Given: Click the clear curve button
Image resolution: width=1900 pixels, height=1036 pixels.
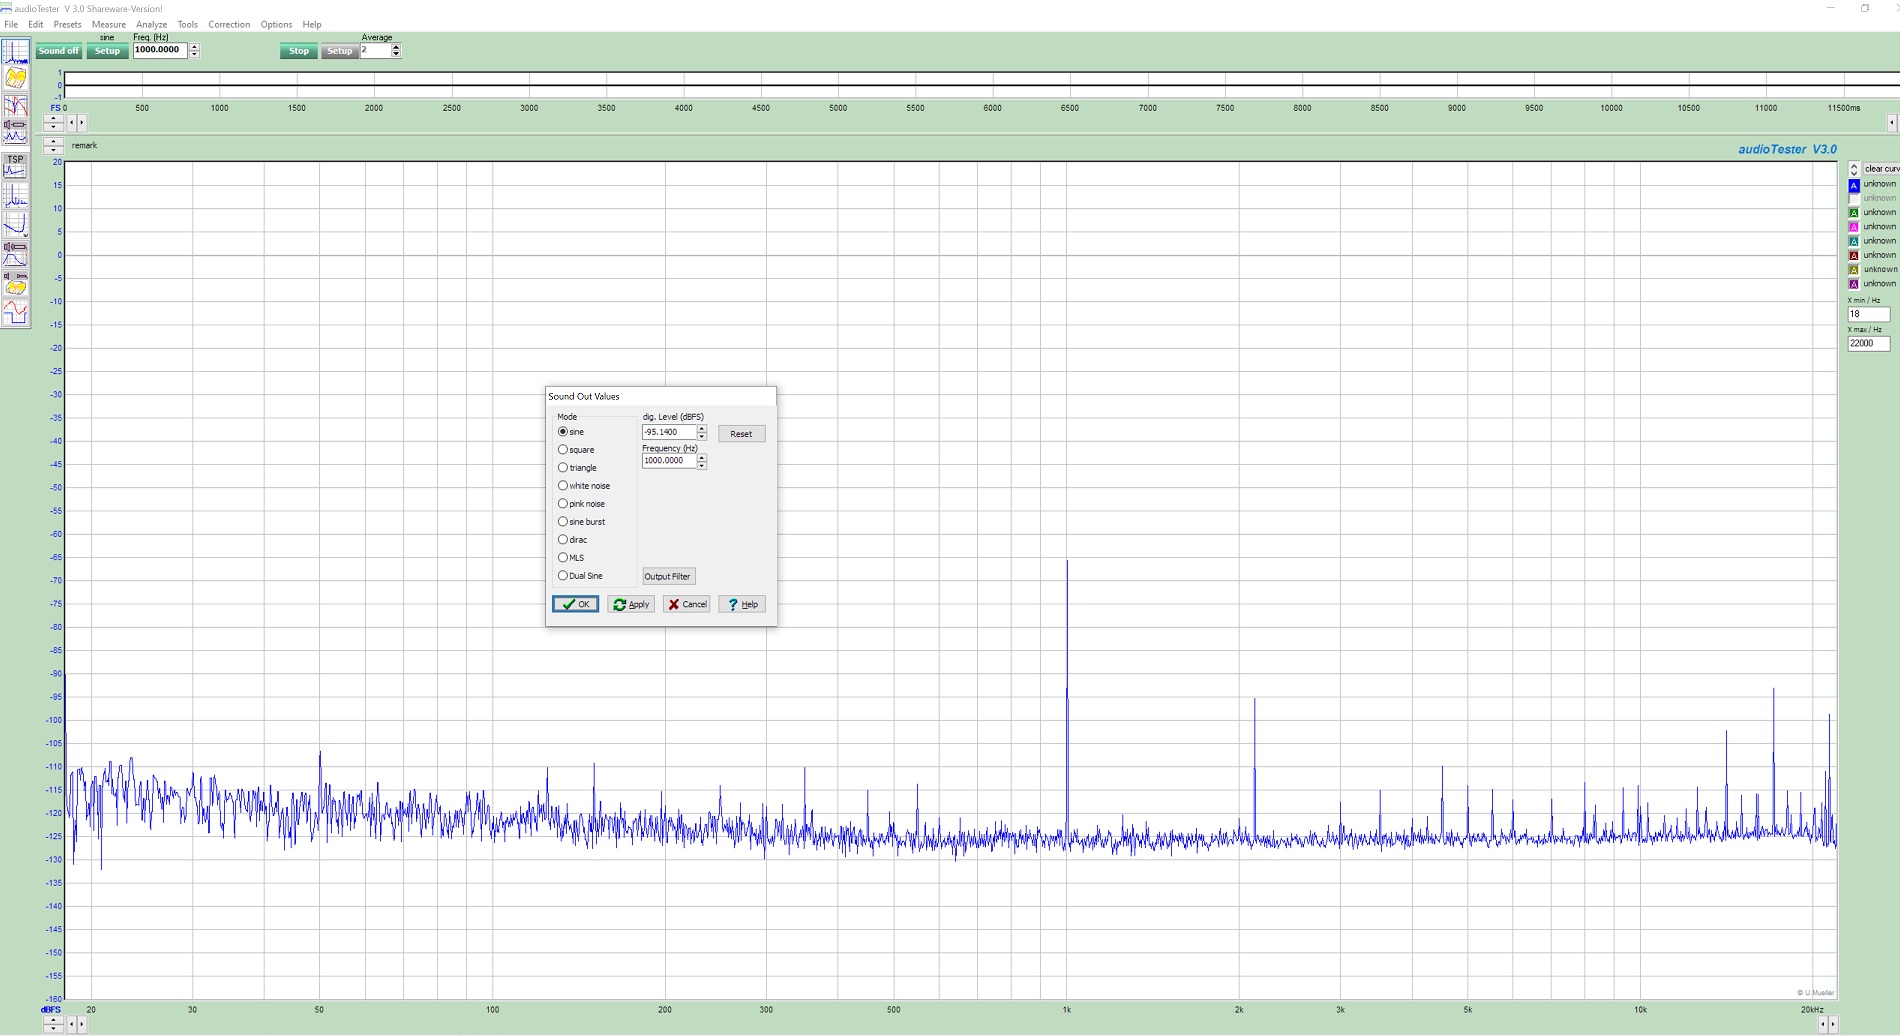Looking at the screenshot, I should click(x=1881, y=169).
